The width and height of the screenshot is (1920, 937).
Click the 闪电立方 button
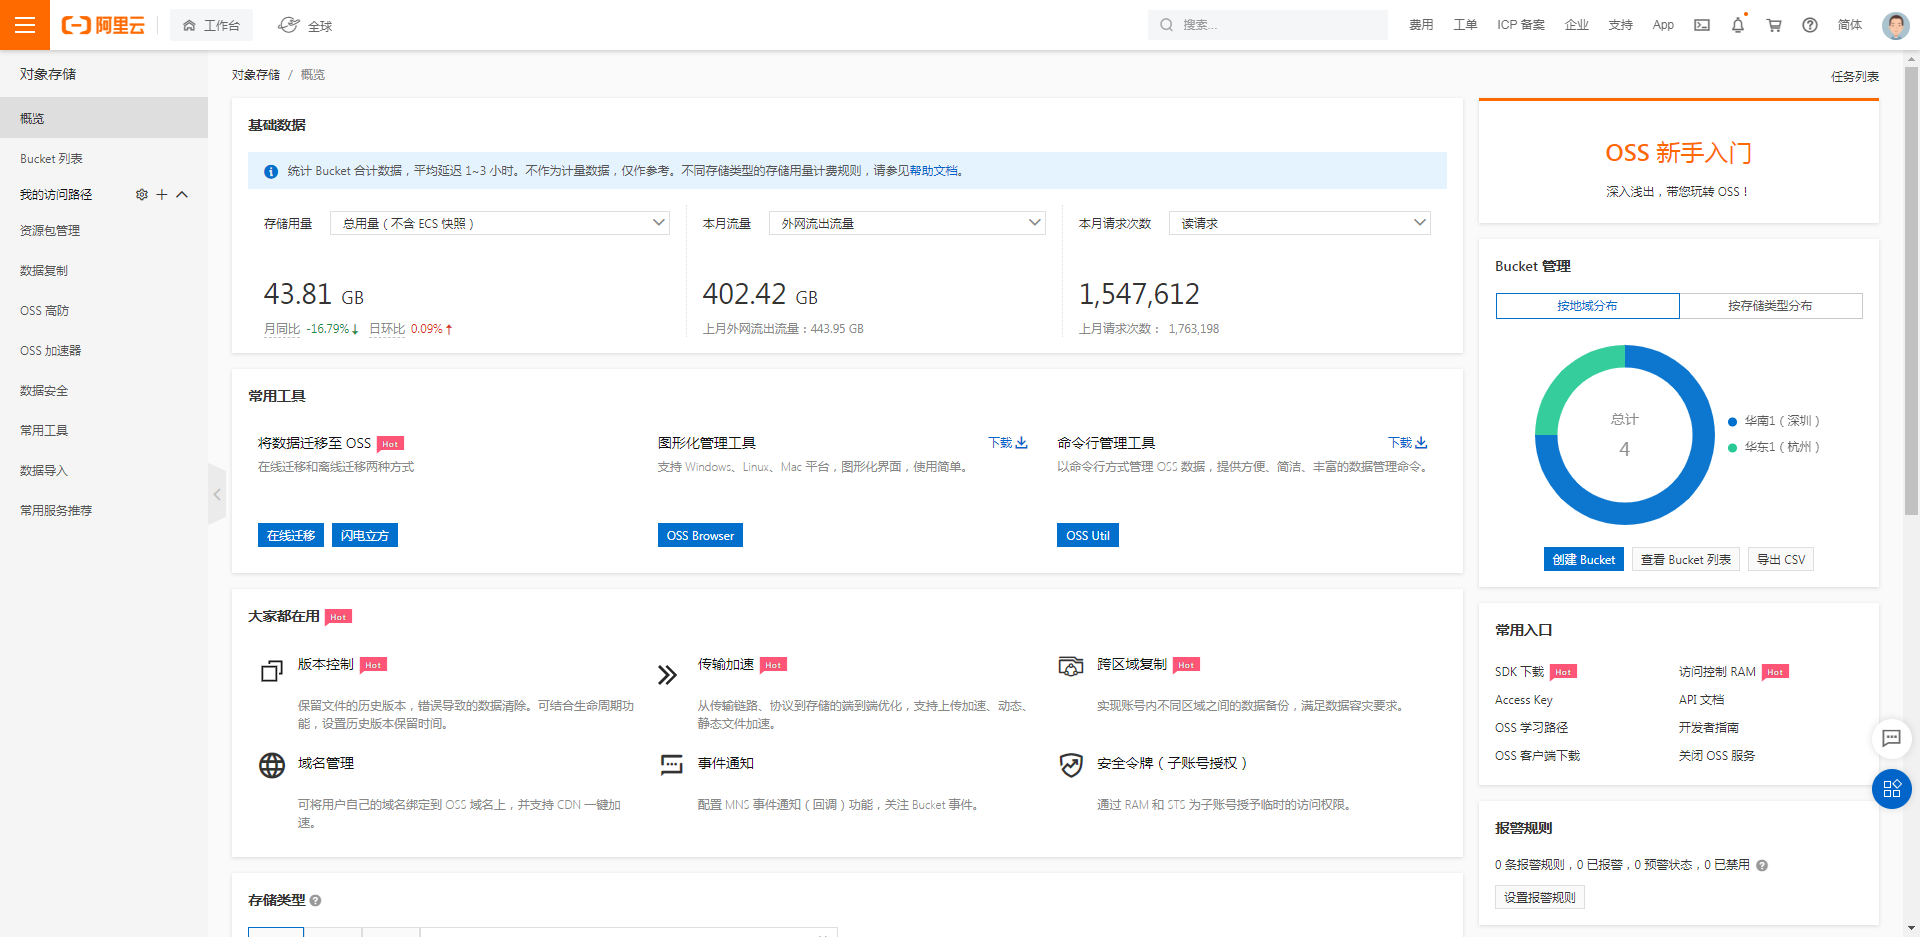[x=365, y=535]
